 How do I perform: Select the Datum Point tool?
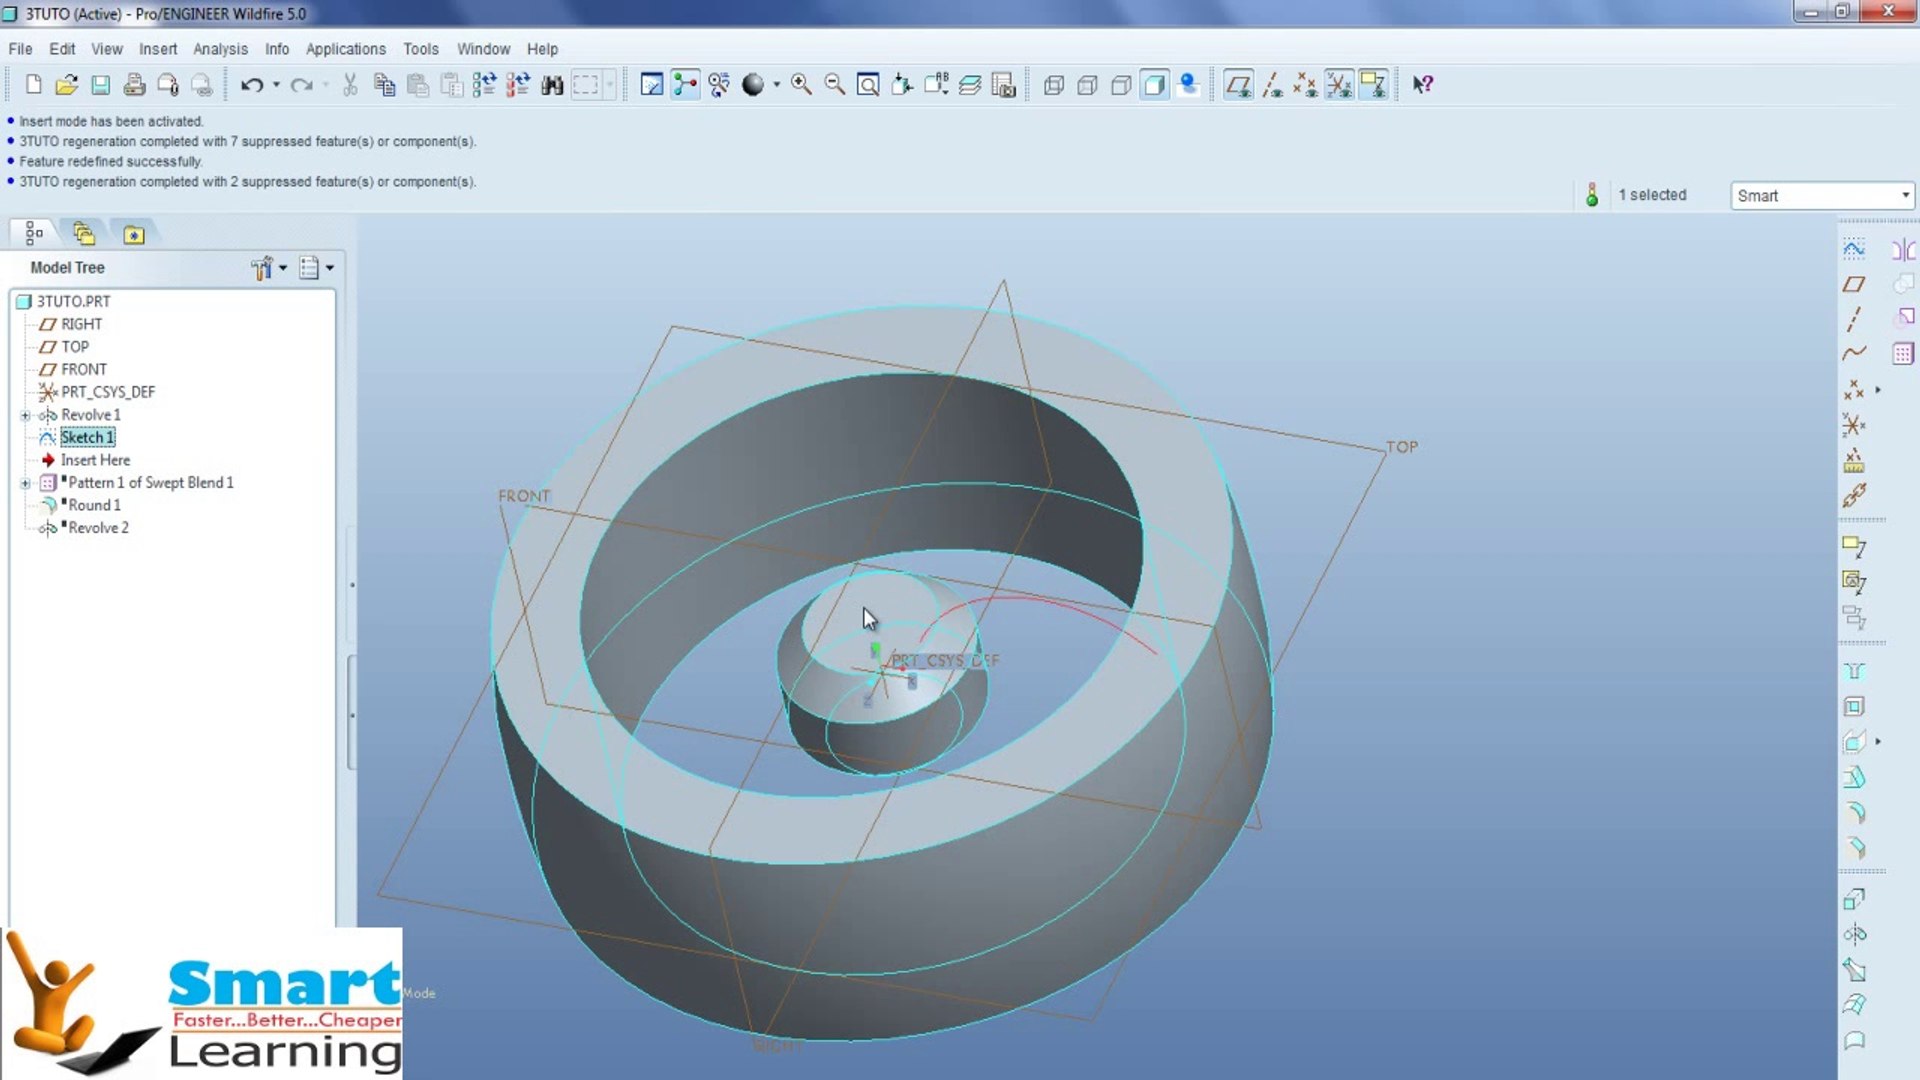coord(1851,389)
